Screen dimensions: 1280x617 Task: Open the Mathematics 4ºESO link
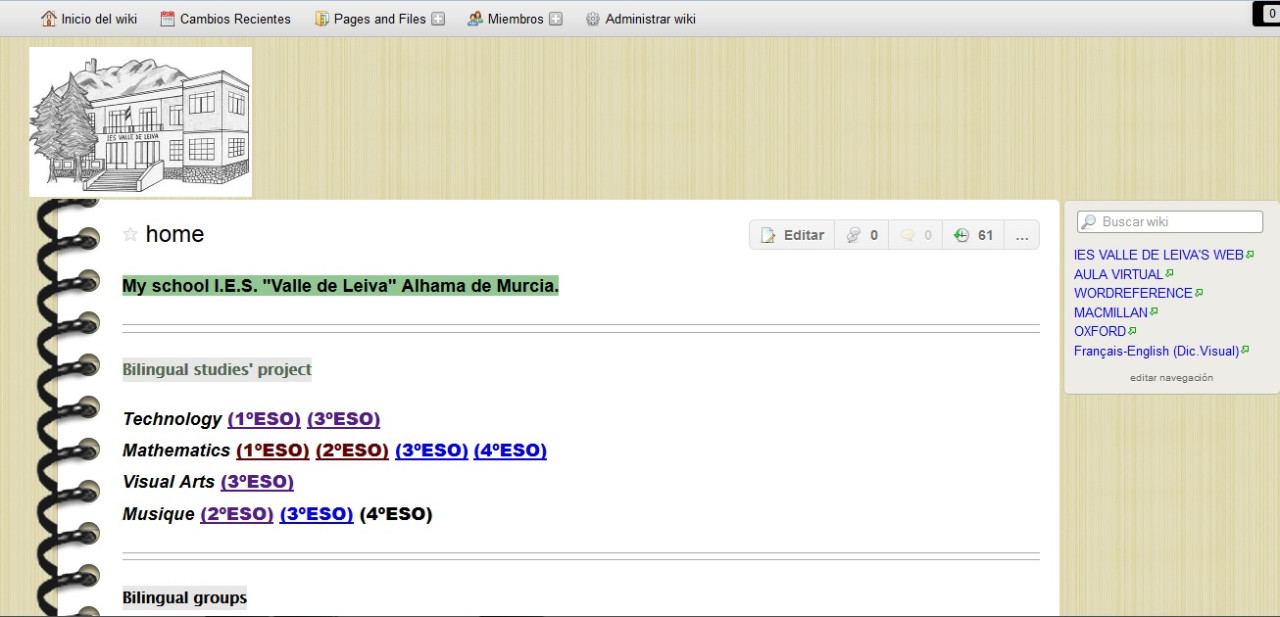point(510,450)
